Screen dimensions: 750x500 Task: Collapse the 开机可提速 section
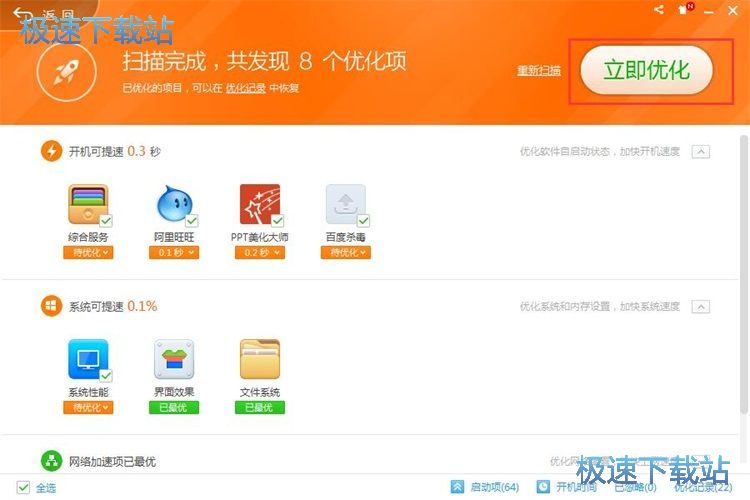[701, 152]
